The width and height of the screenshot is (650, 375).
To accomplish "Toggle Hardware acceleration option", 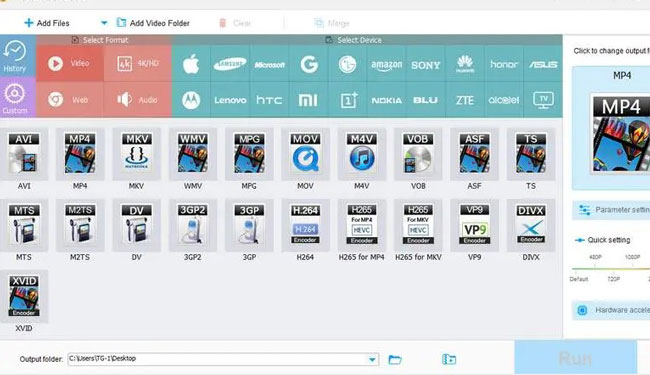I will coord(611,310).
